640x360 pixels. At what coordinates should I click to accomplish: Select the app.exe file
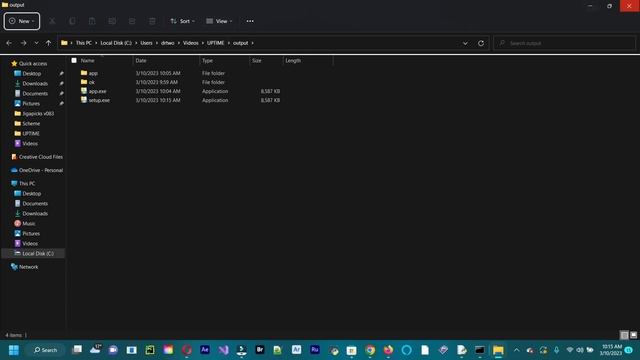pyautogui.click(x=97, y=91)
